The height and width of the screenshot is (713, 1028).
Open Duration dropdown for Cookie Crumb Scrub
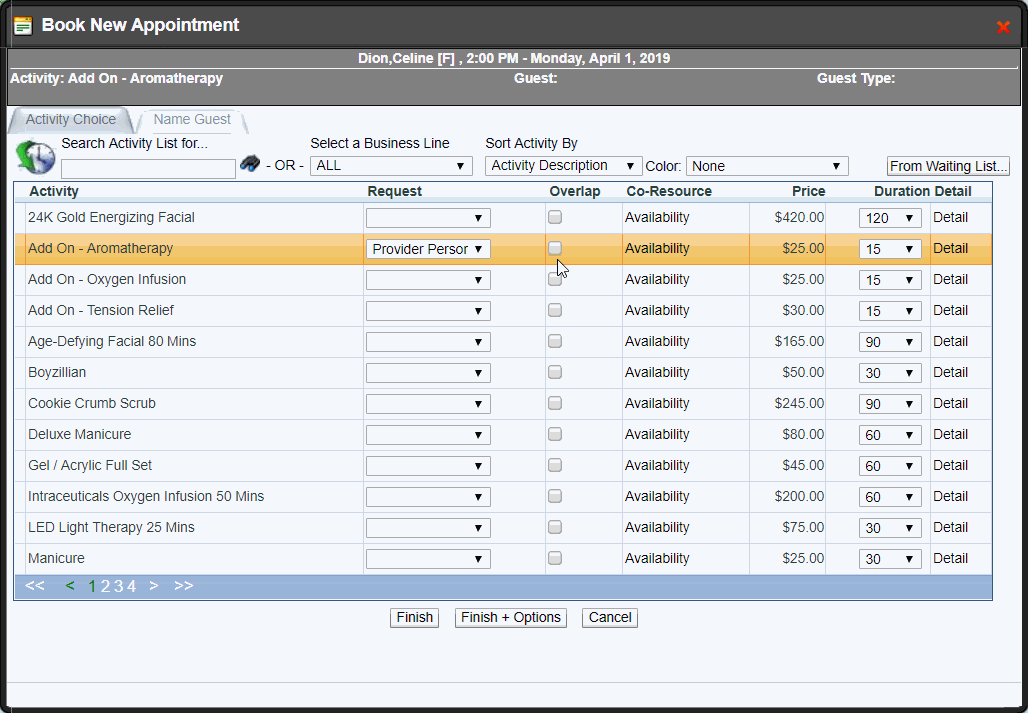890,404
